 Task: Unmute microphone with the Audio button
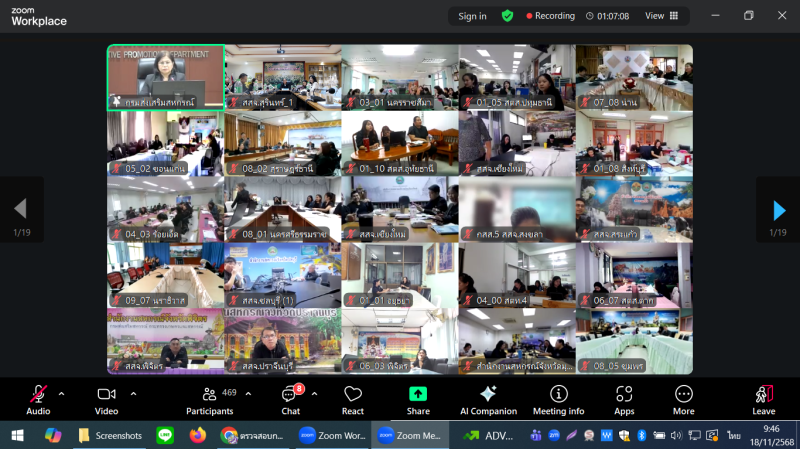(38, 397)
